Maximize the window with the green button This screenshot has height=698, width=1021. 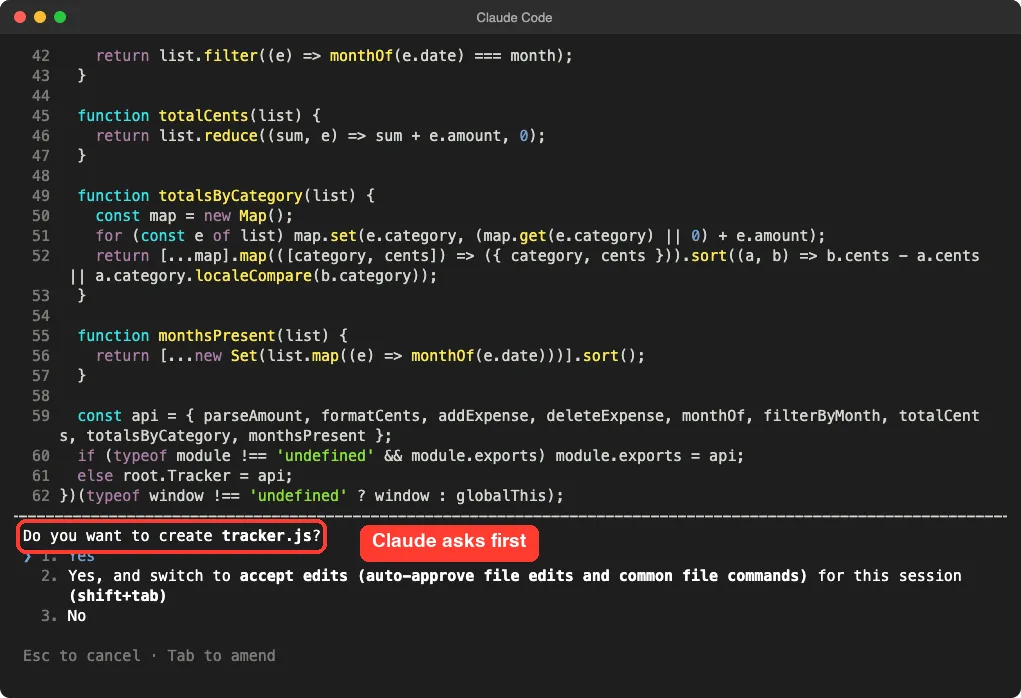[x=60, y=17]
